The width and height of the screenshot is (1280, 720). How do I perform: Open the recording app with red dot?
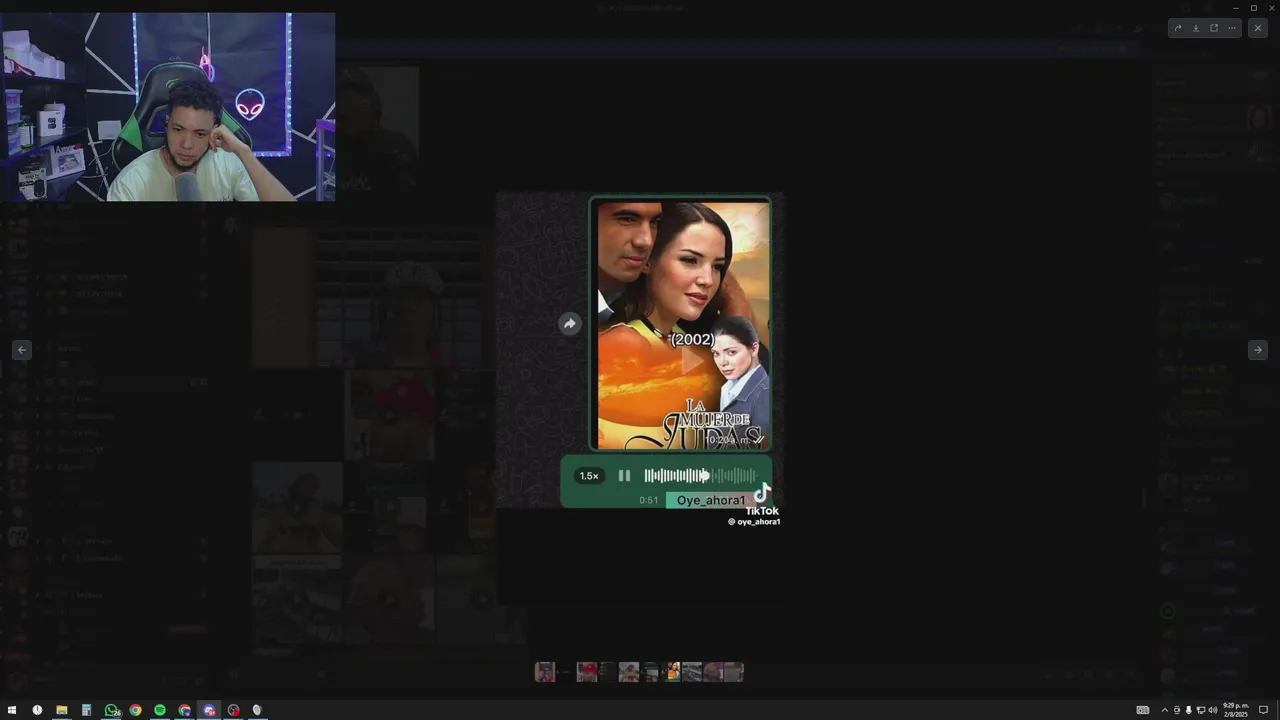[233, 710]
